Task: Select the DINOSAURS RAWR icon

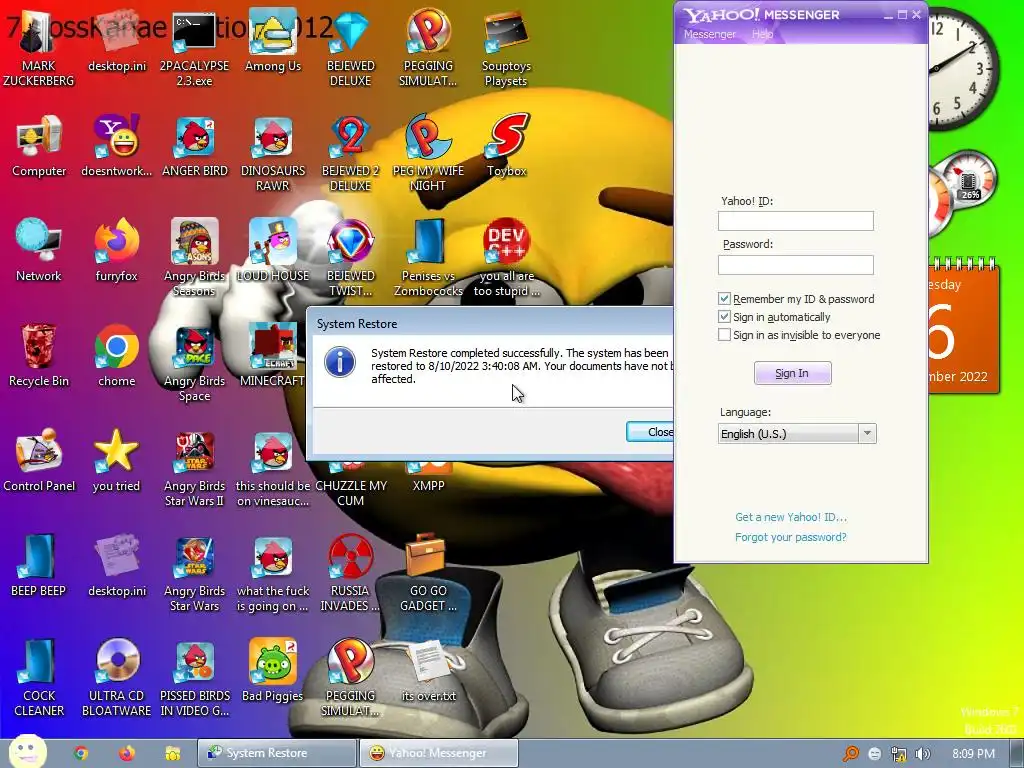Action: [x=273, y=153]
